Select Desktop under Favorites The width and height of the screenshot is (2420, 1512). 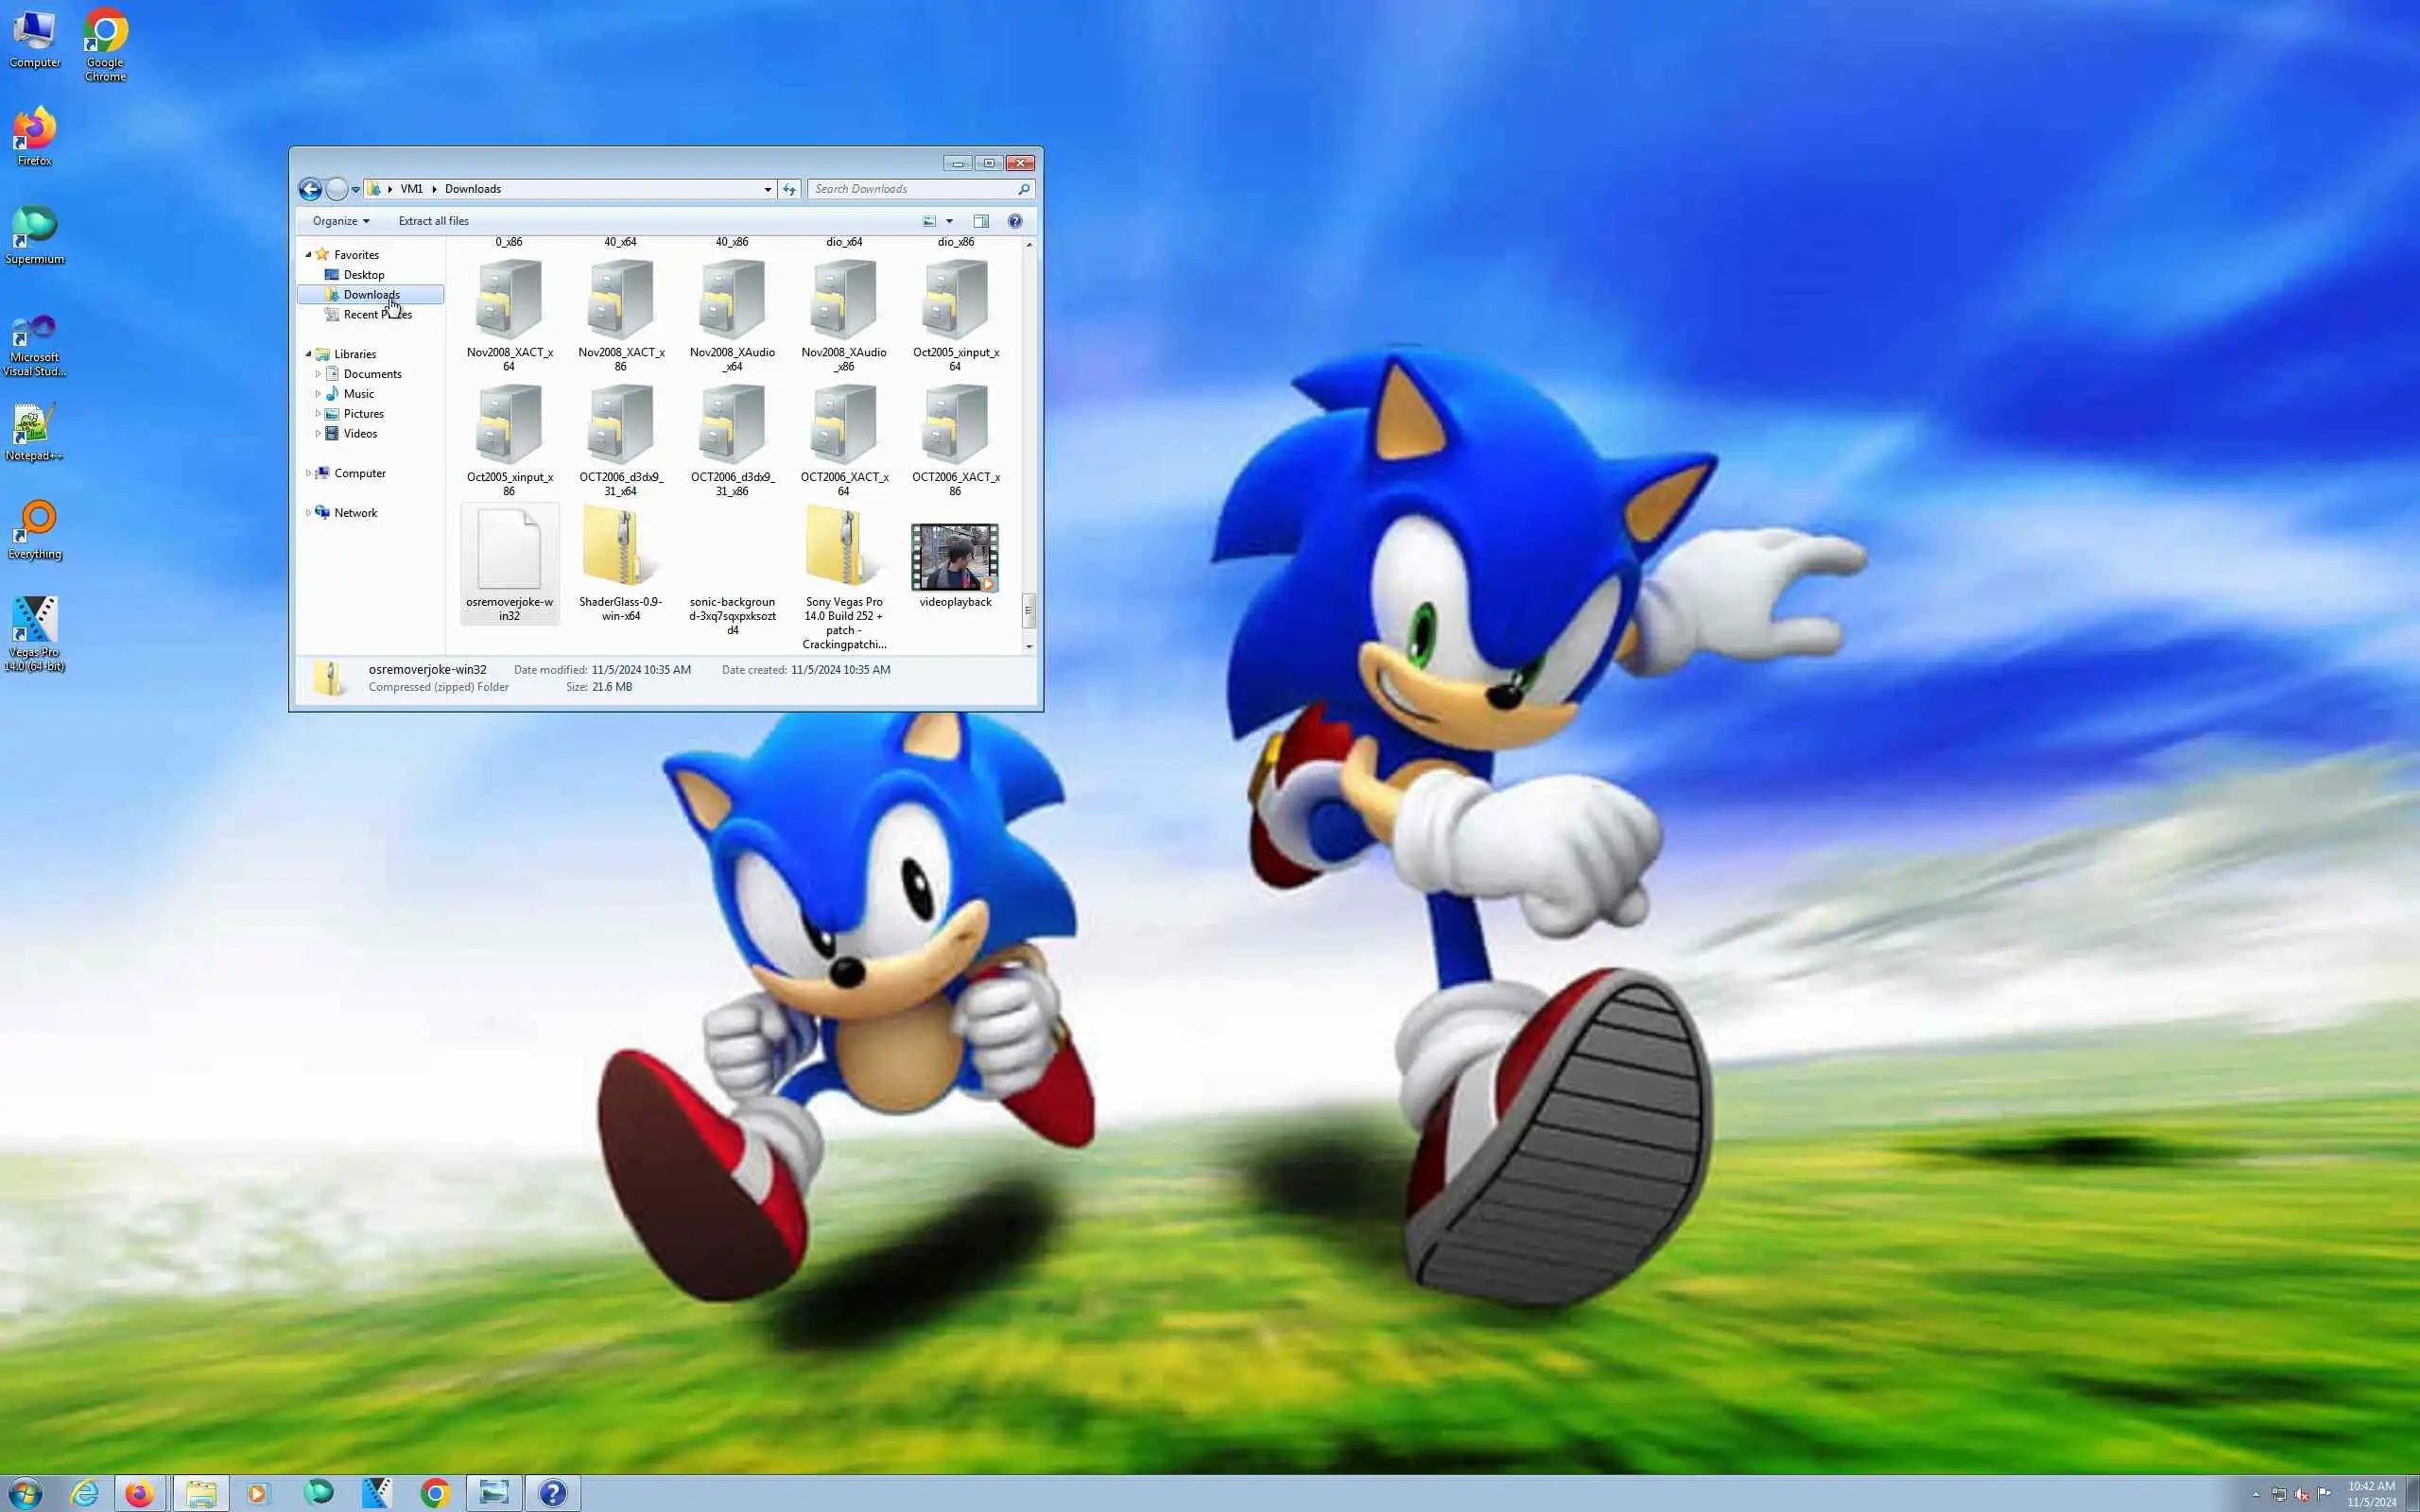pos(363,275)
